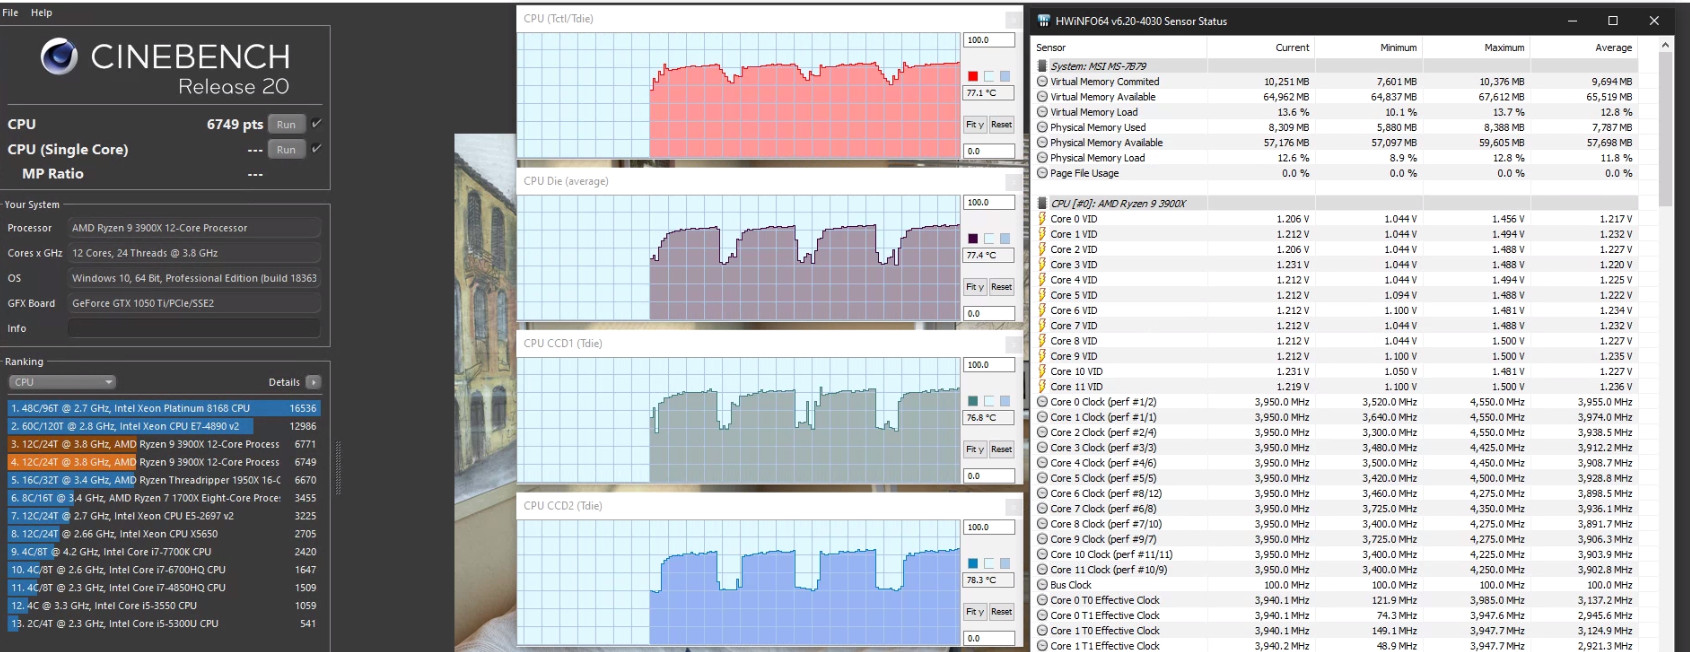This screenshot has width=1690, height=652.
Task: Click the icon beside Core 1 T1 Effective Clock
Action: (1042, 646)
